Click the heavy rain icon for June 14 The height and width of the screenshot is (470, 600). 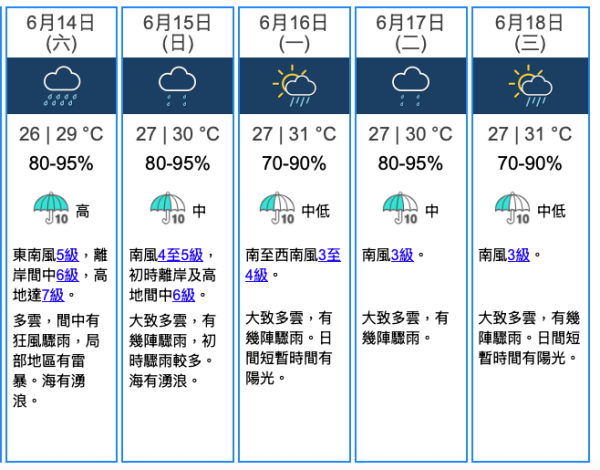pyautogui.click(x=62, y=86)
